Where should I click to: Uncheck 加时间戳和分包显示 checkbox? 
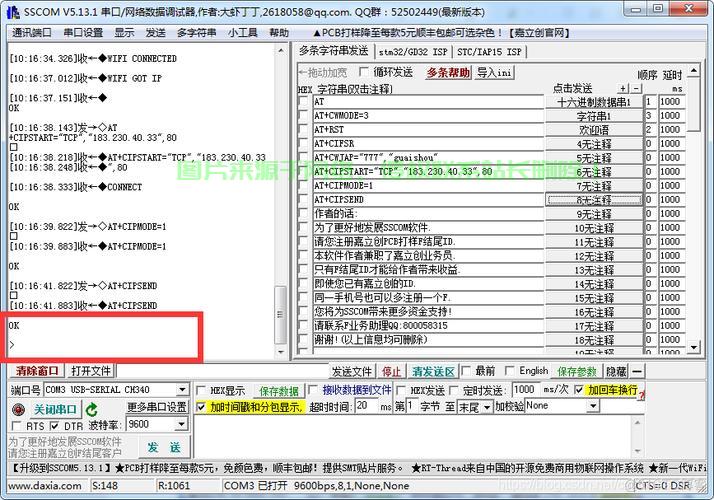(200, 407)
